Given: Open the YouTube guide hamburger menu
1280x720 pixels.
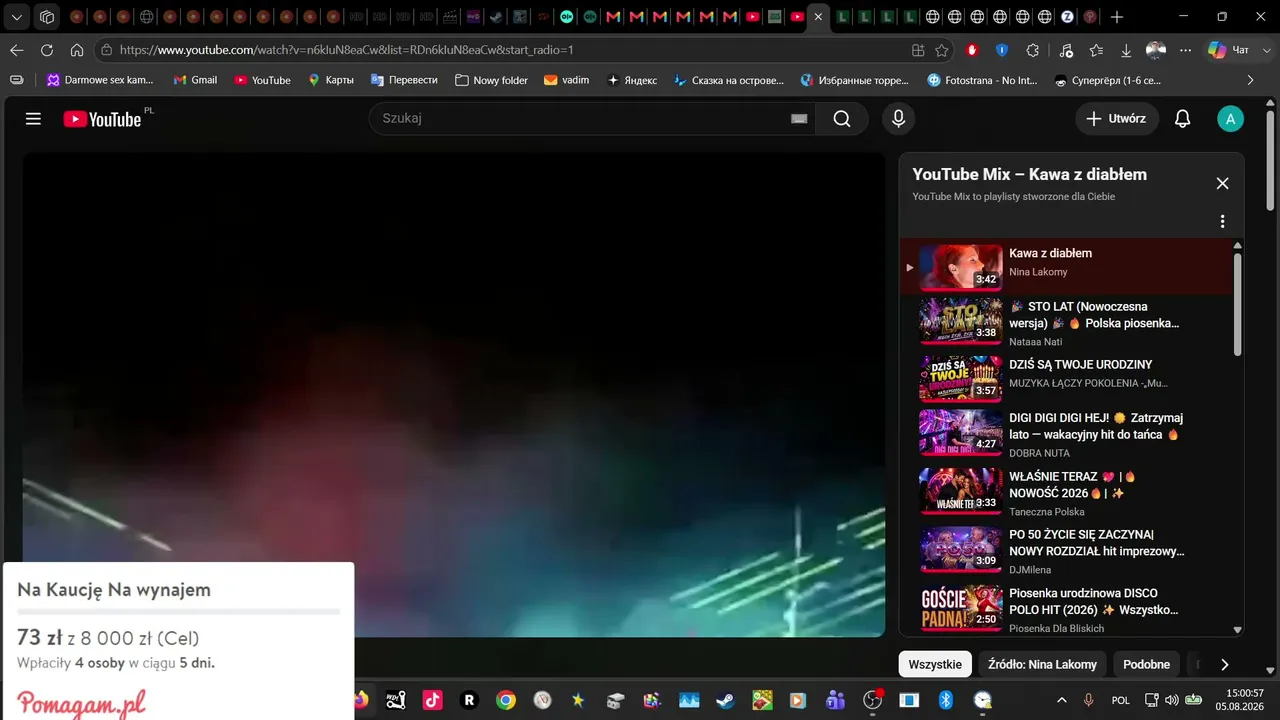Looking at the screenshot, I should 33,119.
